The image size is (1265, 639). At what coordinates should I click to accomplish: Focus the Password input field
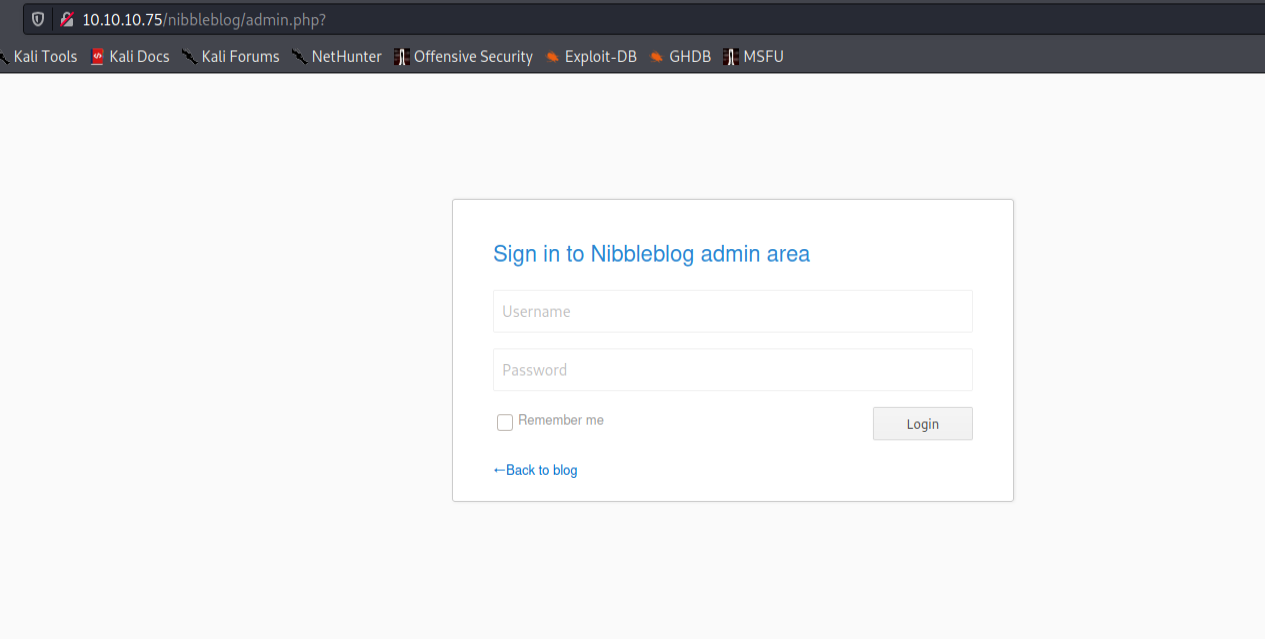tap(732, 369)
